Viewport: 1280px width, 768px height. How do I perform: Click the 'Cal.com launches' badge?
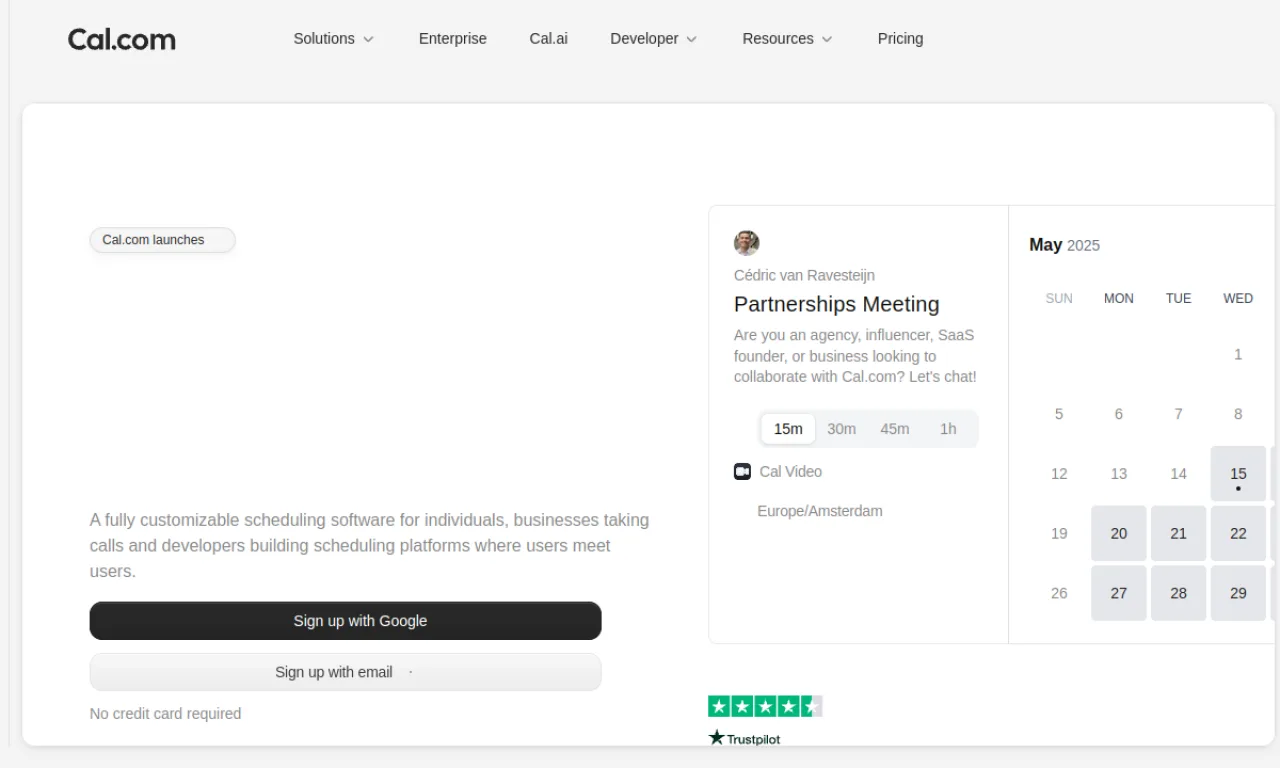163,240
